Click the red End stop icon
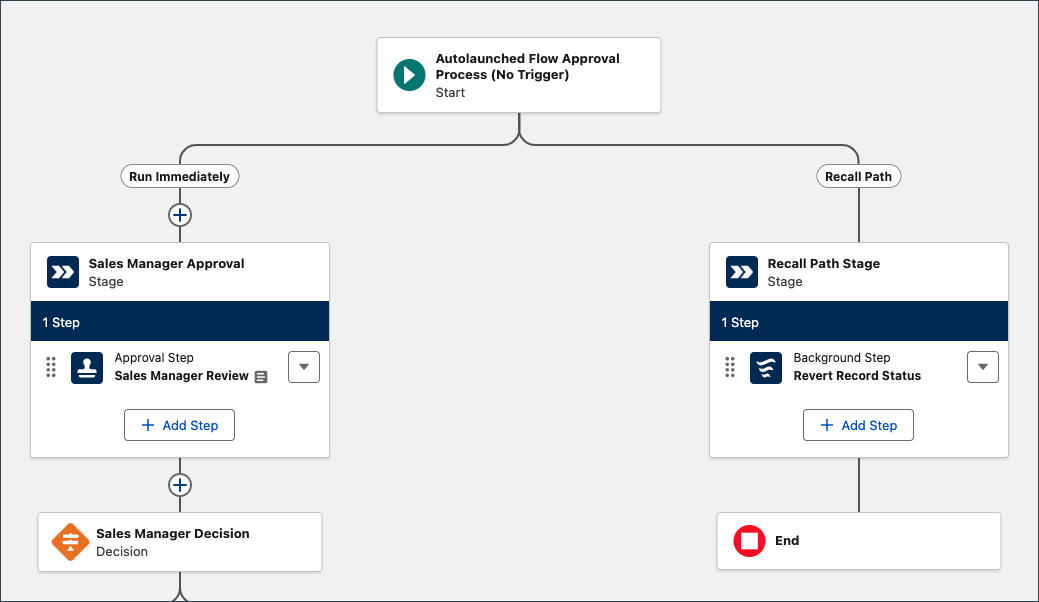The height and width of the screenshot is (602, 1039). tap(749, 541)
